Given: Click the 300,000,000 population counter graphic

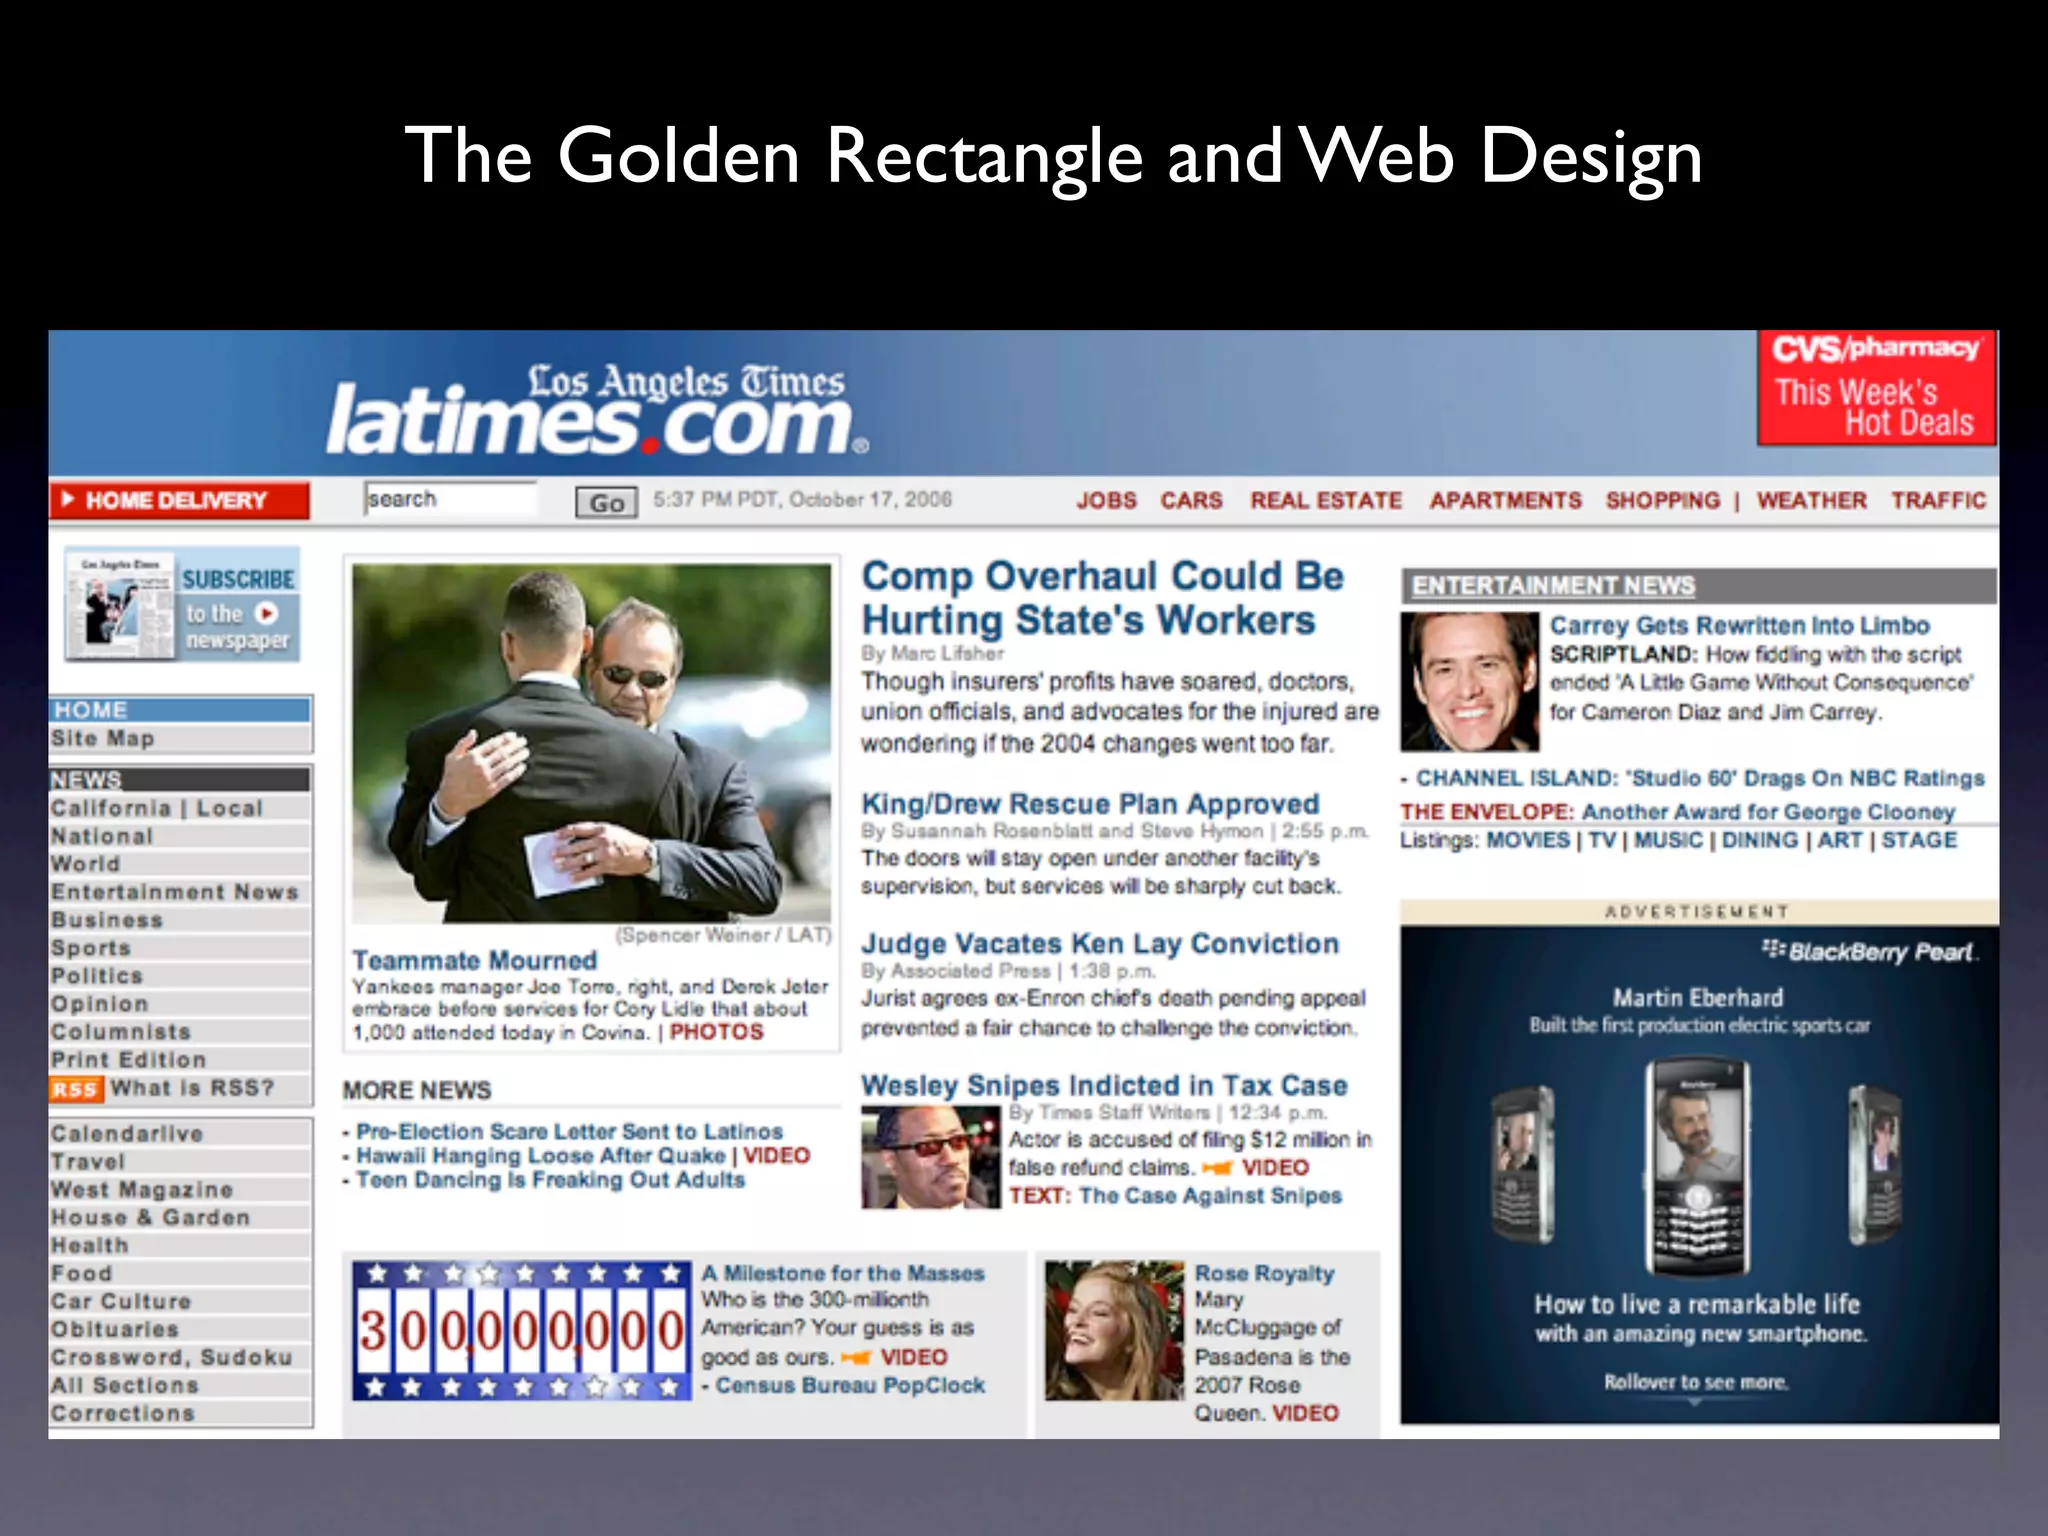Looking at the screenshot, I should [522, 1330].
